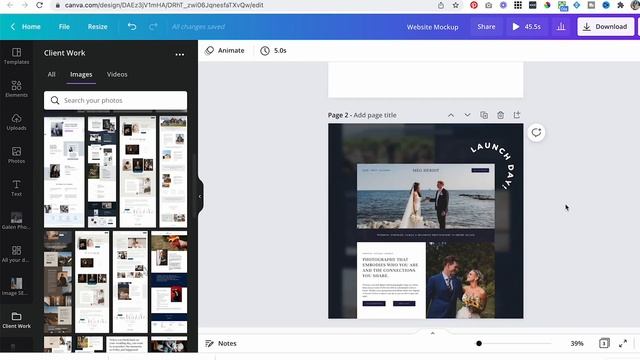The height and width of the screenshot is (360, 640).
Task: Add a new page after page 2
Action: tap(517, 115)
